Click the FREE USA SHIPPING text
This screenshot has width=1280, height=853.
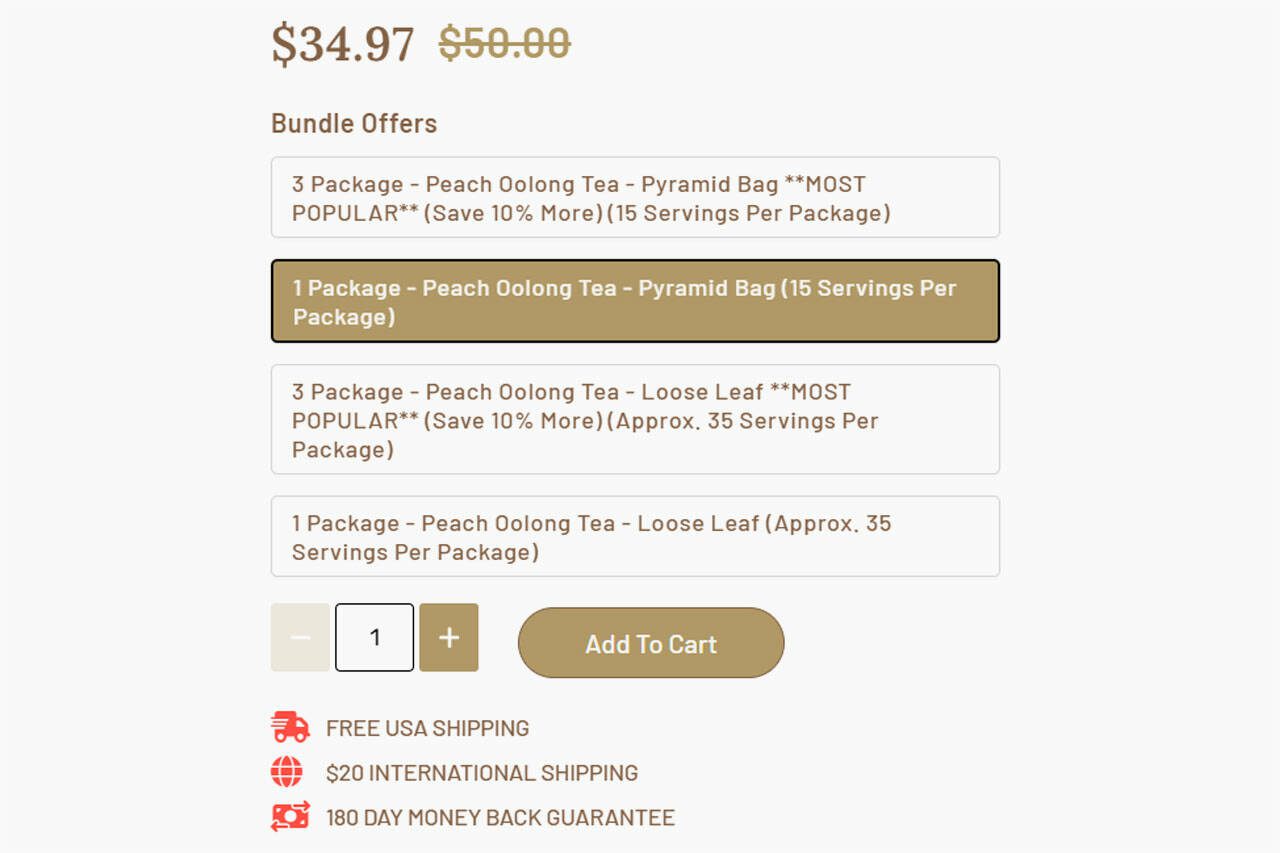(x=428, y=728)
